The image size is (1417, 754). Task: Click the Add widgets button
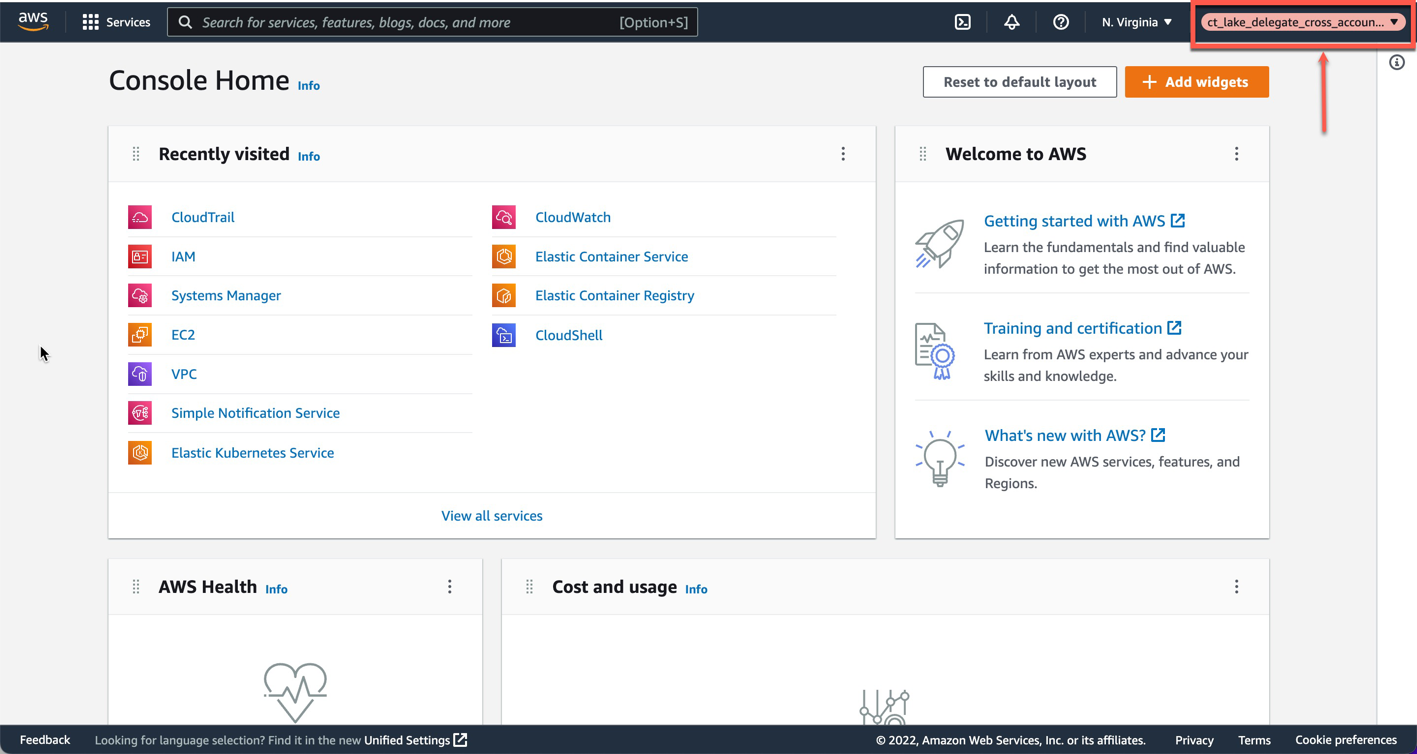1197,82
